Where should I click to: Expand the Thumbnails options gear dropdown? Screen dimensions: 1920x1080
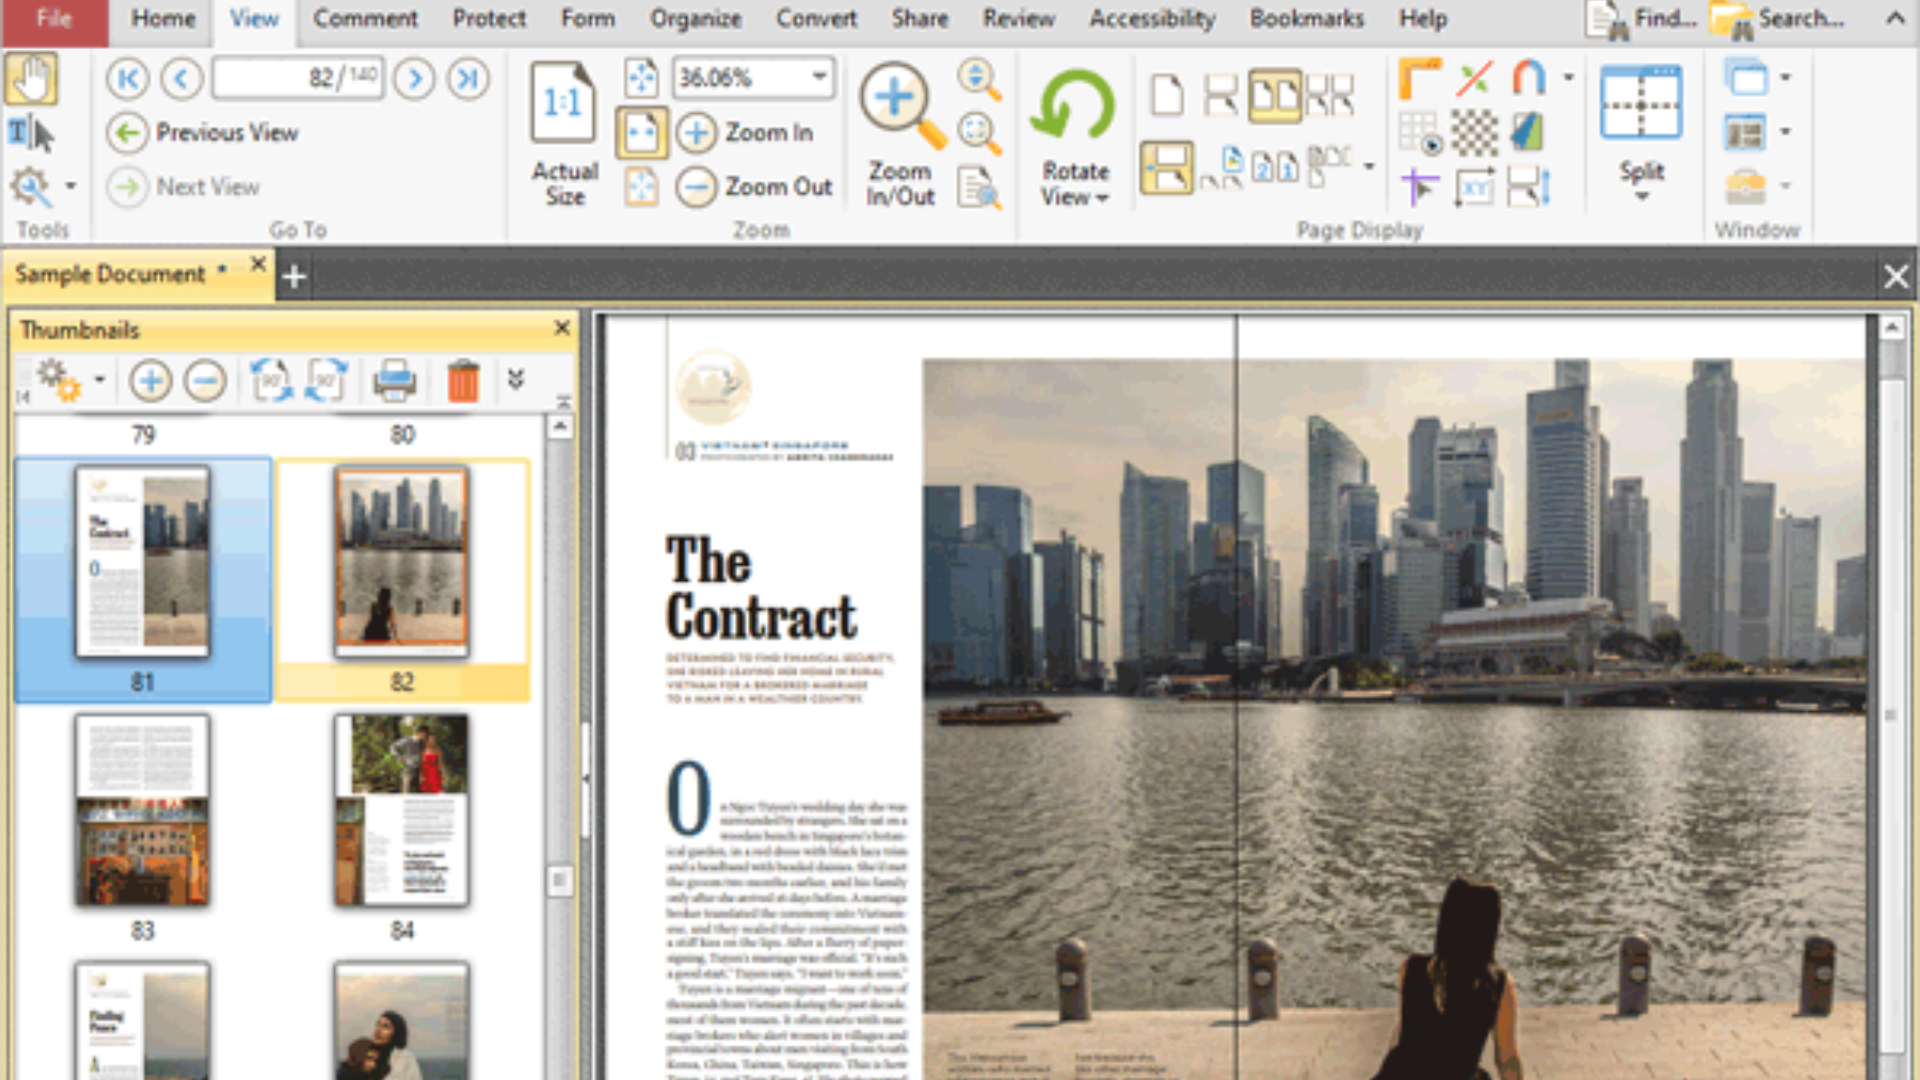pos(98,380)
